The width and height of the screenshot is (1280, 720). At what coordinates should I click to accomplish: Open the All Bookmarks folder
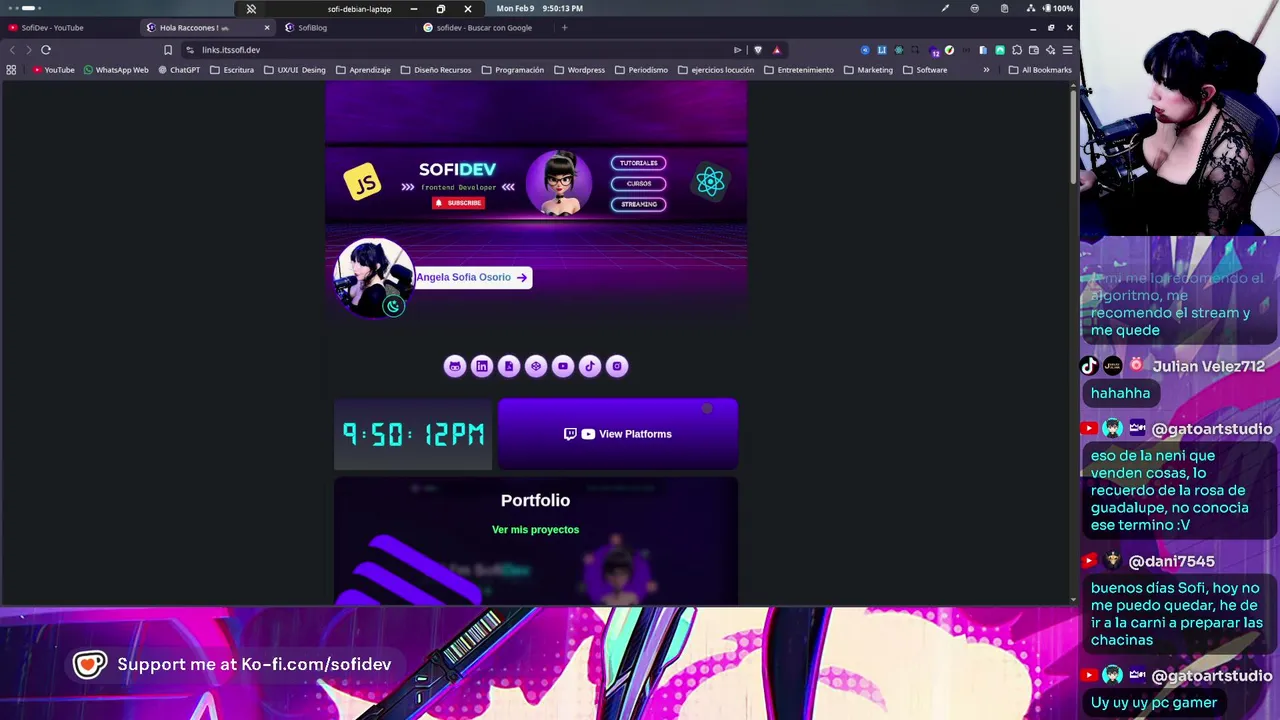(1040, 70)
